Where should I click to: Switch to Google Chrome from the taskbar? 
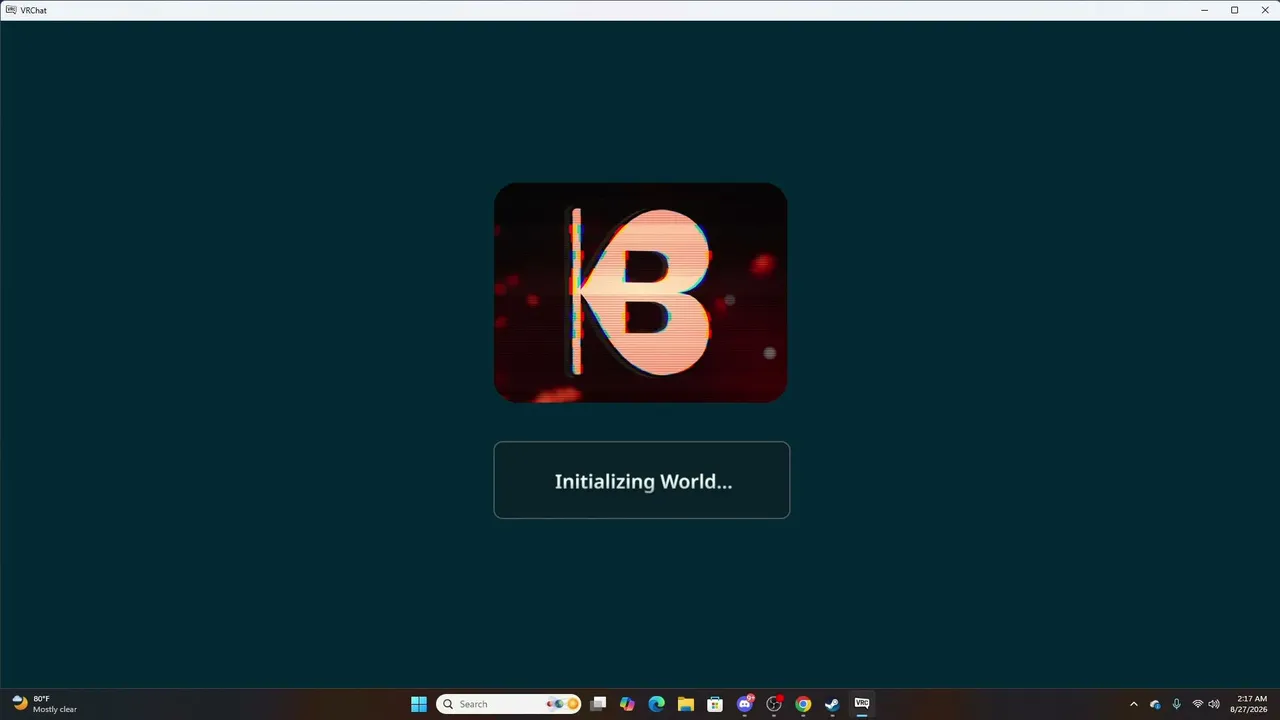803,704
